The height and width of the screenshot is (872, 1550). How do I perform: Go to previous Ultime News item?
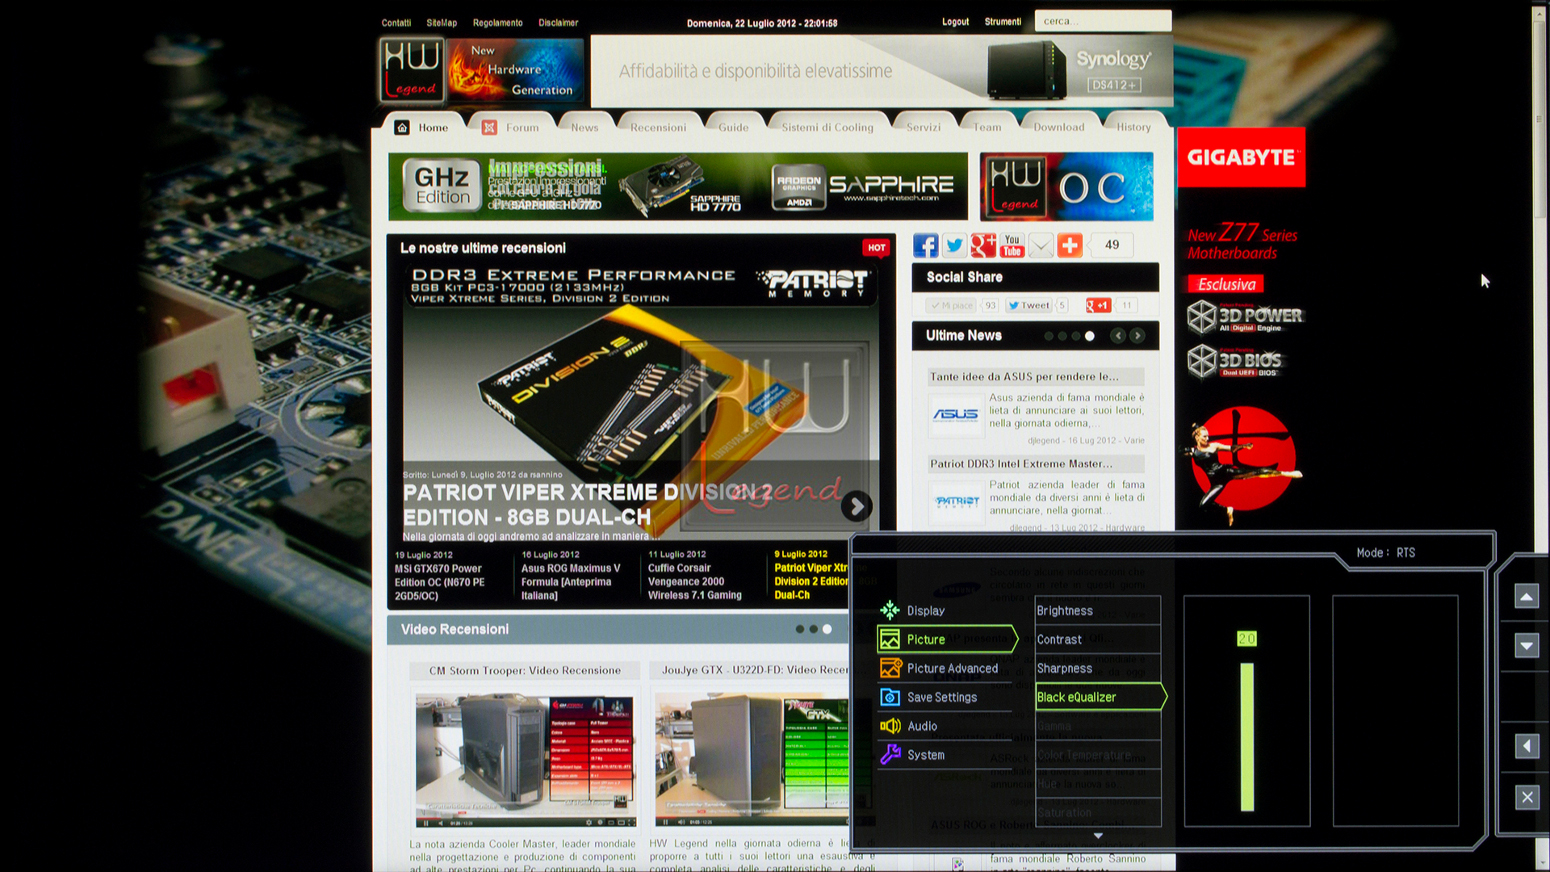(x=1118, y=336)
